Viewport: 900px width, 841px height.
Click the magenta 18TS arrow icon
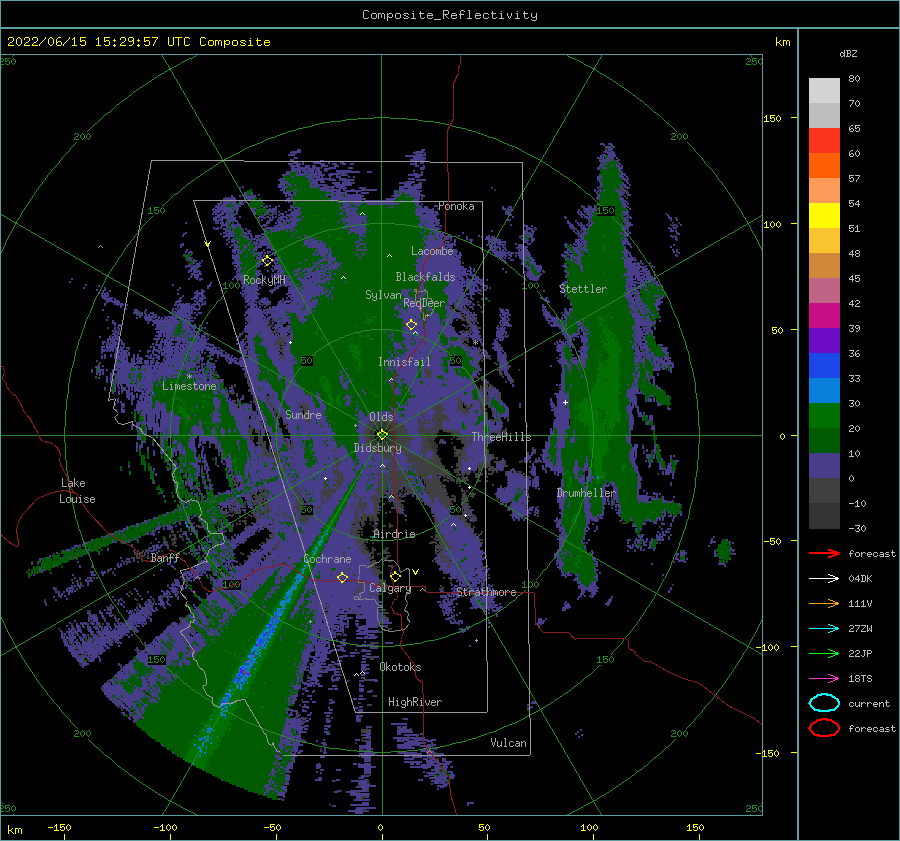click(824, 679)
